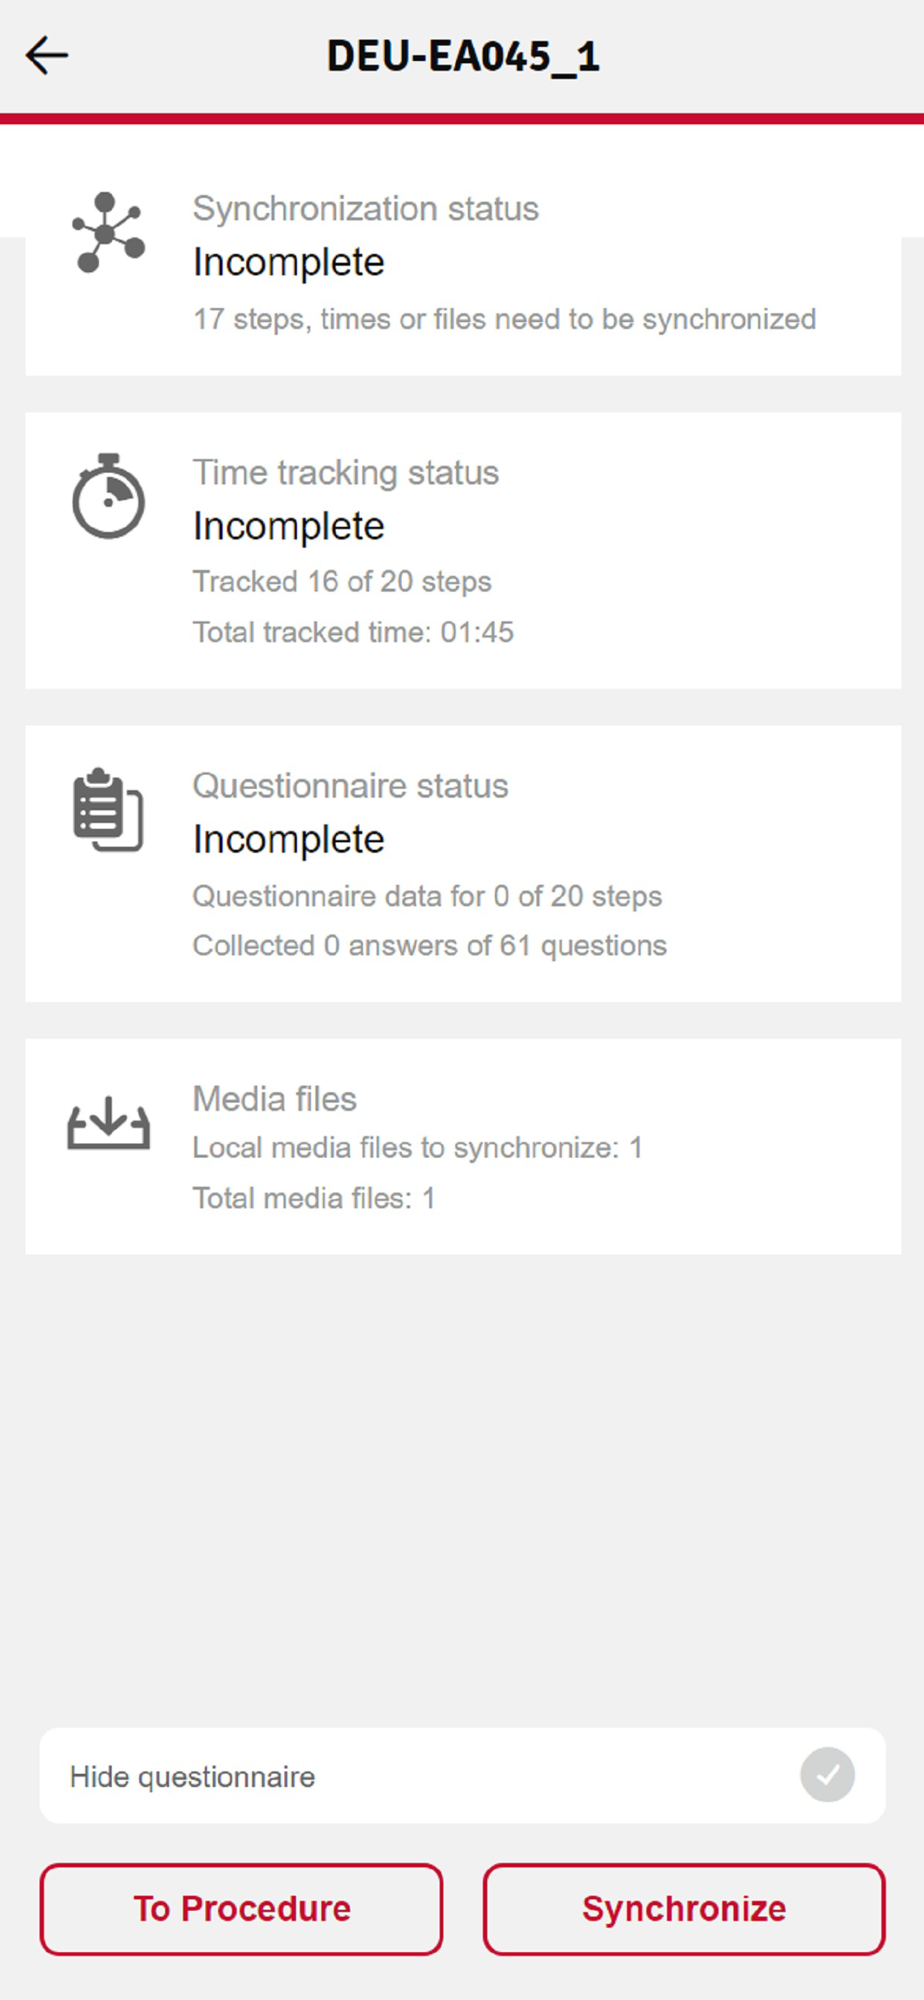Click the media files download tray icon
The height and width of the screenshot is (2000, 924).
pos(108,1123)
